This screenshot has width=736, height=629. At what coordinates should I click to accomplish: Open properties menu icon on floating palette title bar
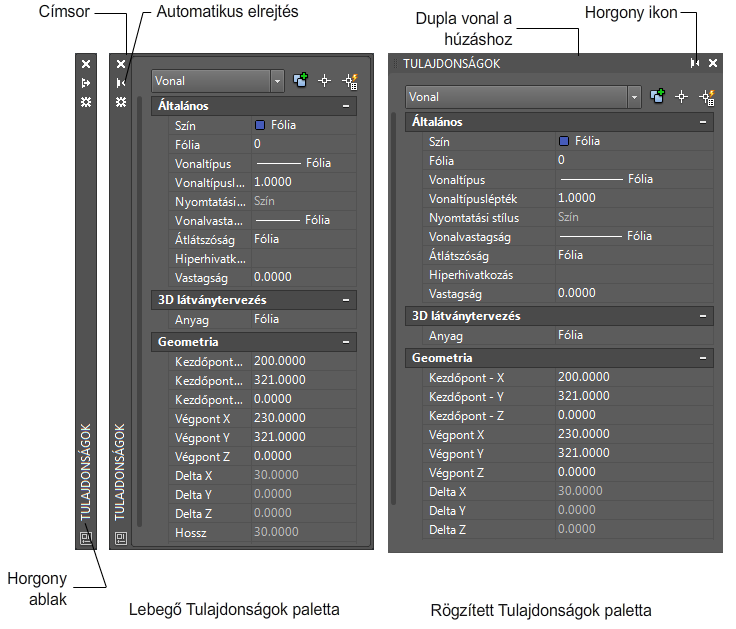click(x=121, y=102)
